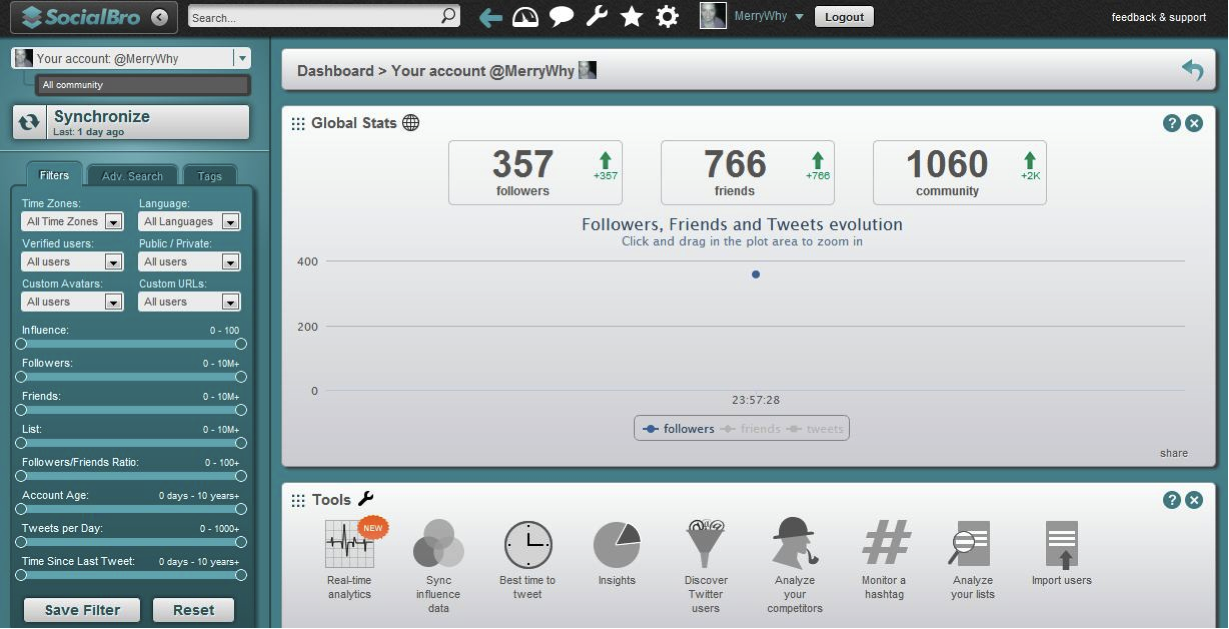Image resolution: width=1229 pixels, height=629 pixels.
Task: Open help for the Global Stats panel
Action: (1172, 123)
